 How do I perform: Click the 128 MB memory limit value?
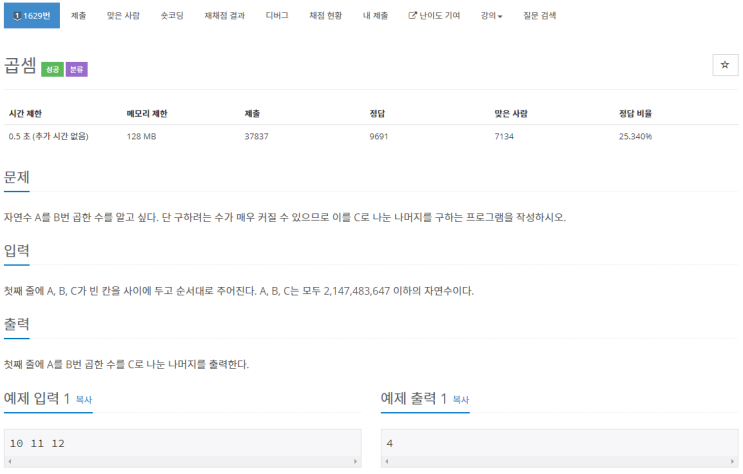141,137
